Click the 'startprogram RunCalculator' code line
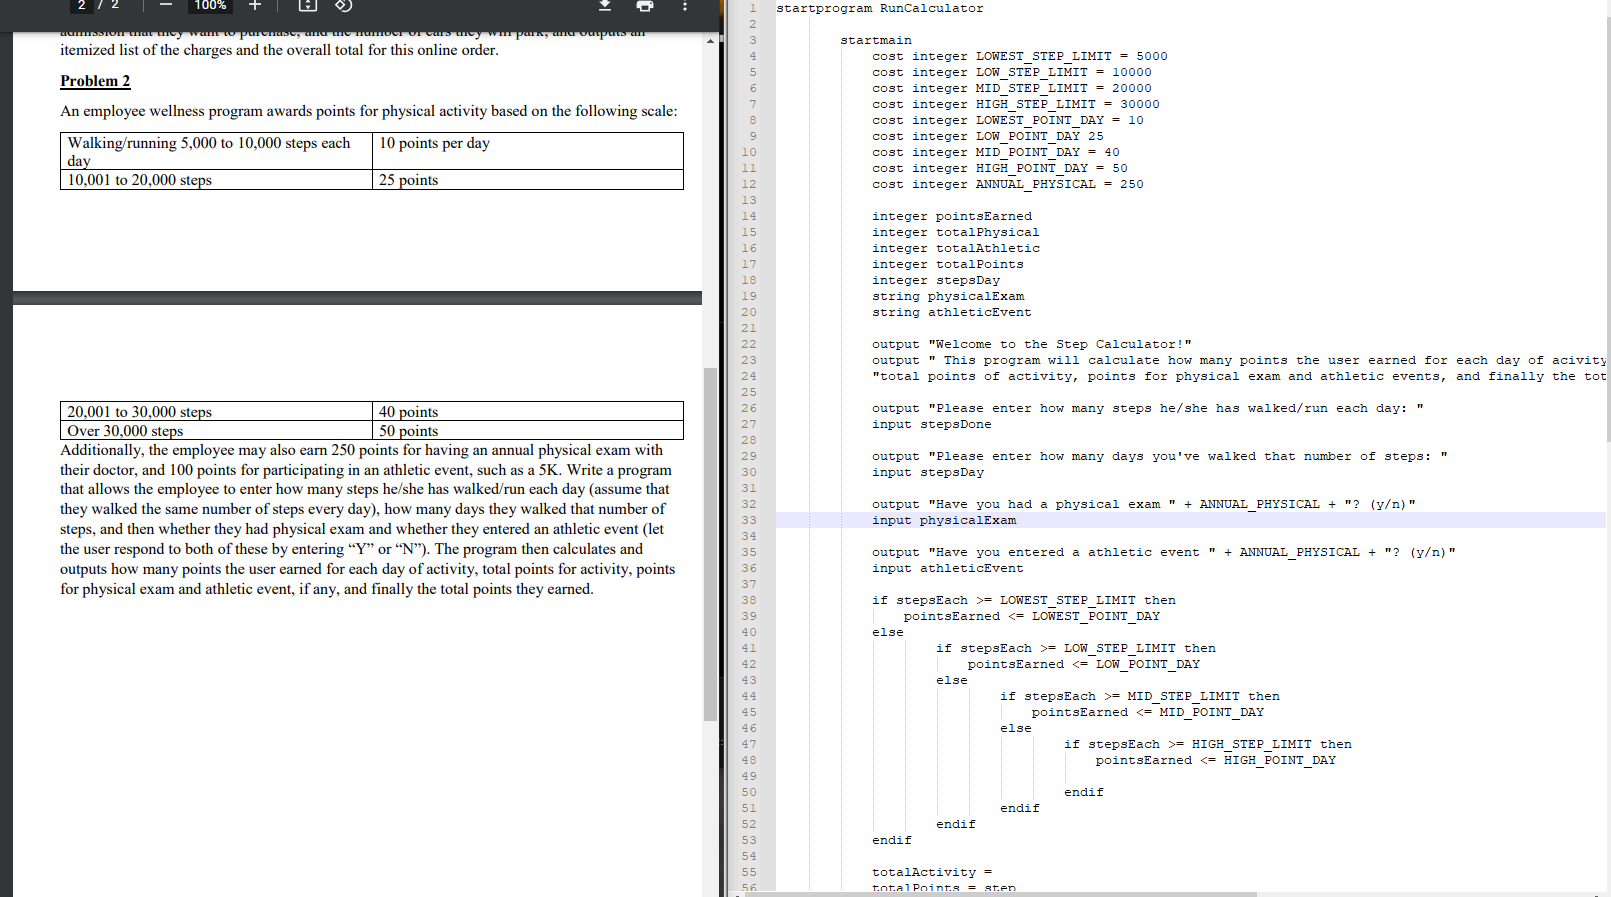This screenshot has height=897, width=1611. coord(880,8)
